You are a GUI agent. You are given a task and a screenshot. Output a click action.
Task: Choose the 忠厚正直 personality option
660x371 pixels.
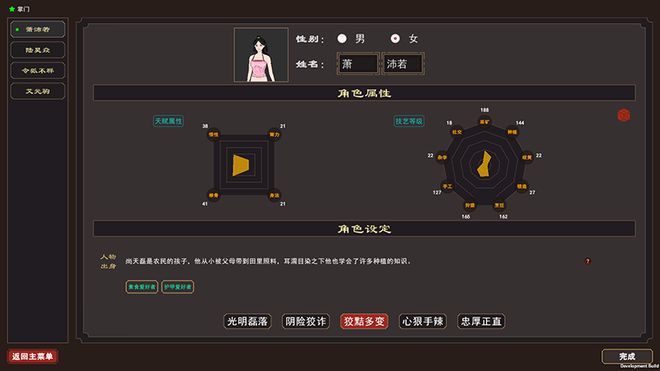[481, 321]
